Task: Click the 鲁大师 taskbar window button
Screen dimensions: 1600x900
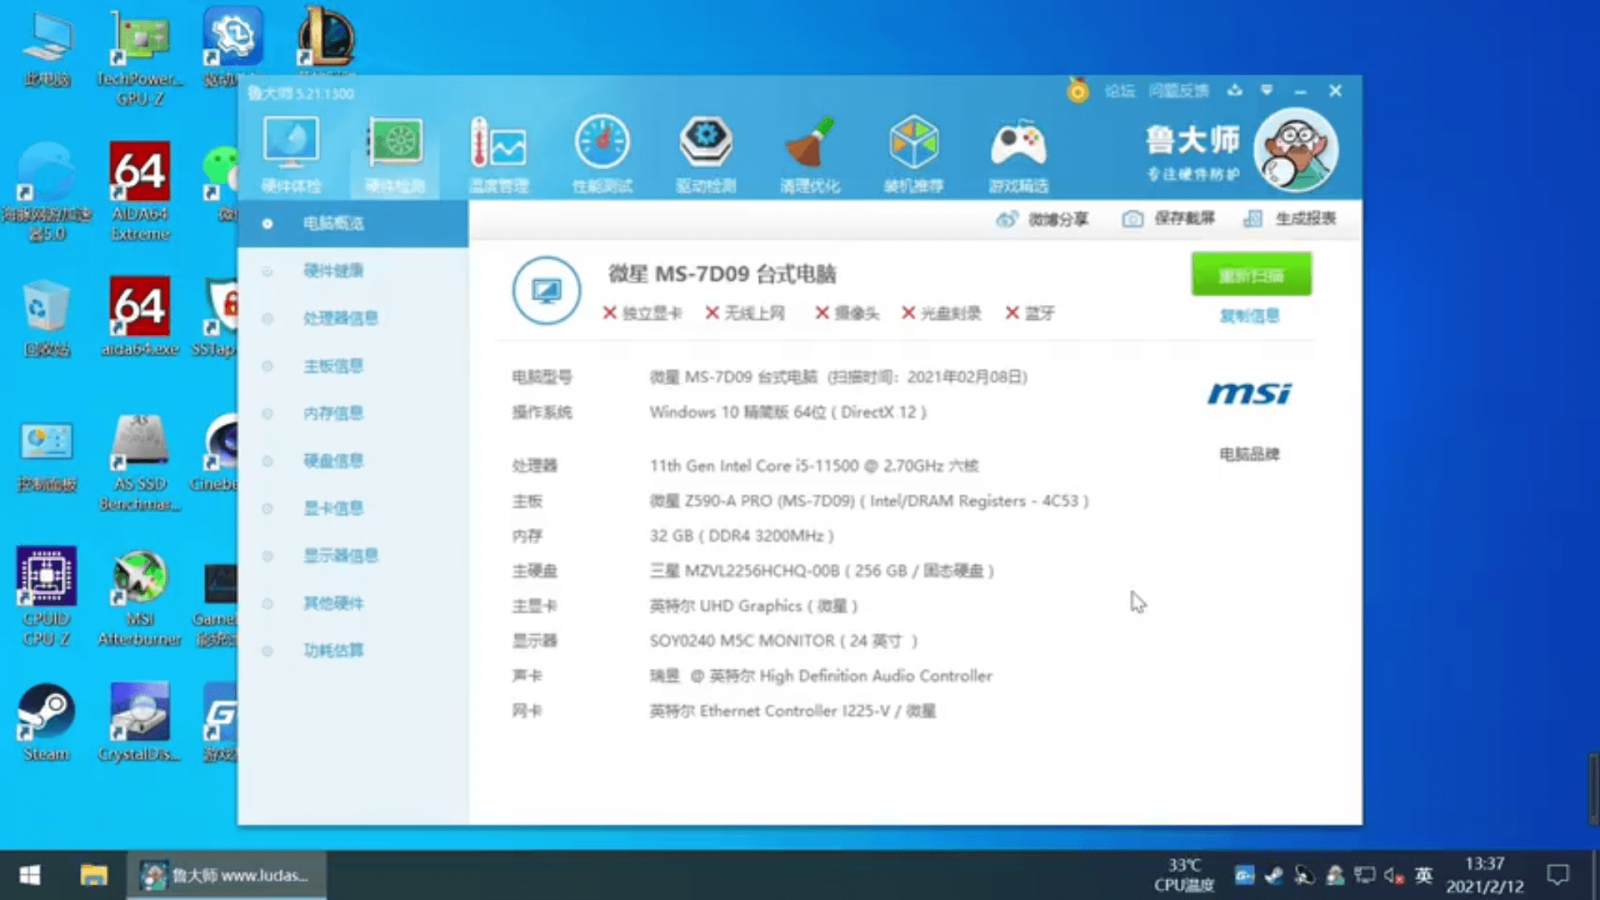Action: 226,876
